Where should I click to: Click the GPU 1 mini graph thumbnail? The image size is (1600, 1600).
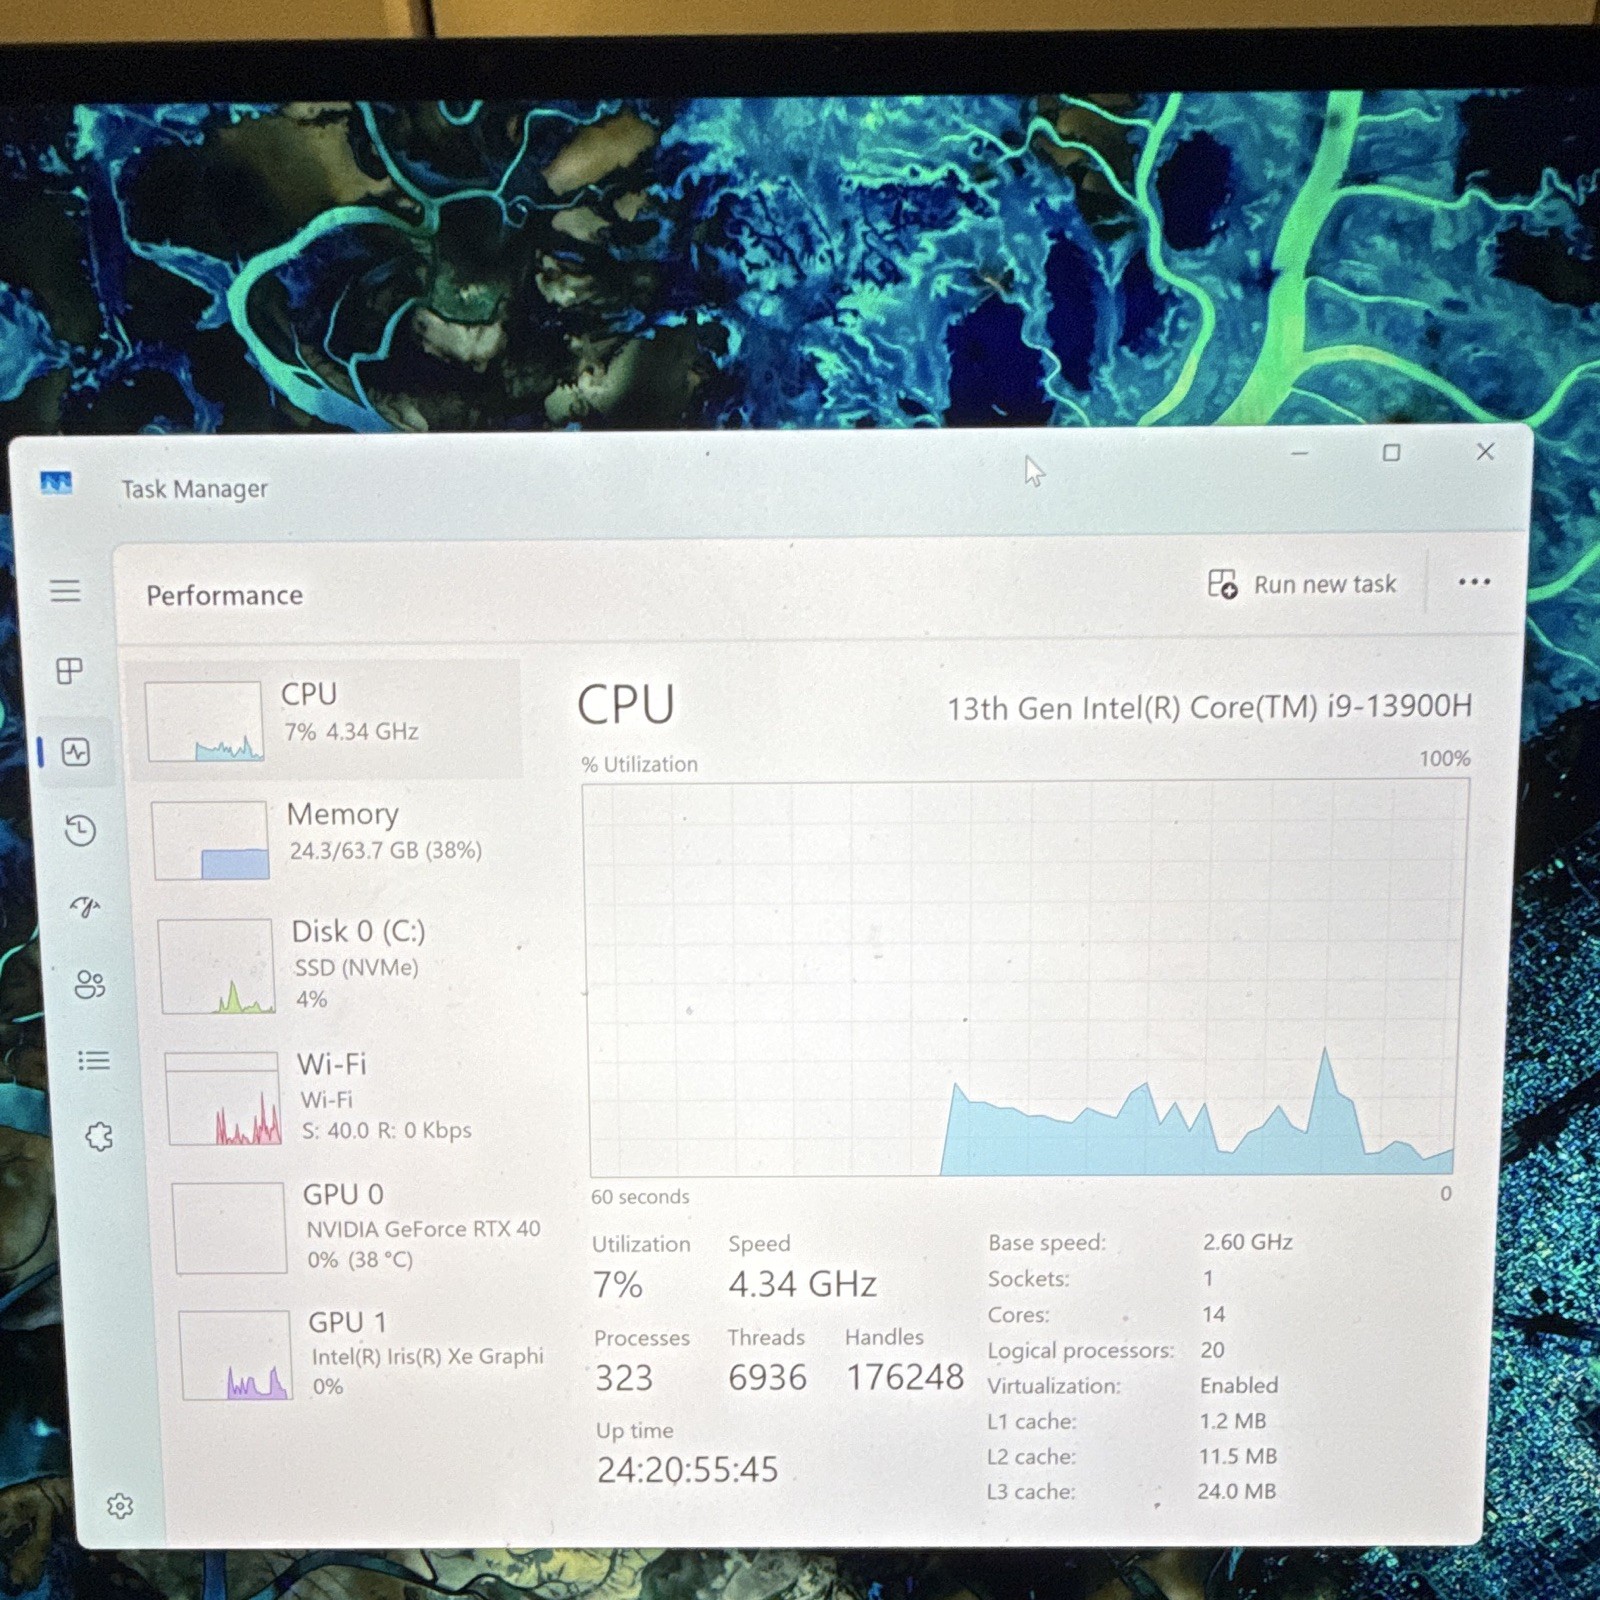pos(236,1355)
